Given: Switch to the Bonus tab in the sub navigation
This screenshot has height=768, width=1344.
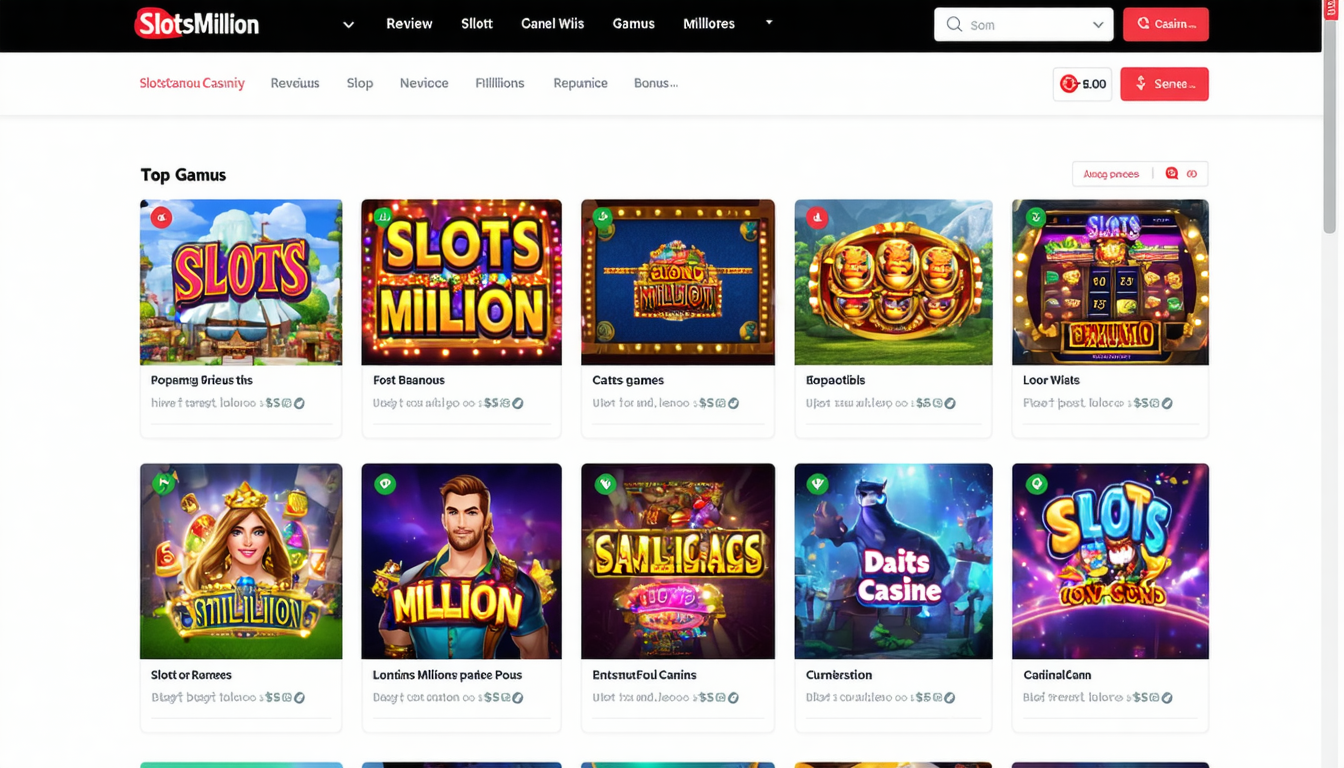Looking at the screenshot, I should (655, 83).
